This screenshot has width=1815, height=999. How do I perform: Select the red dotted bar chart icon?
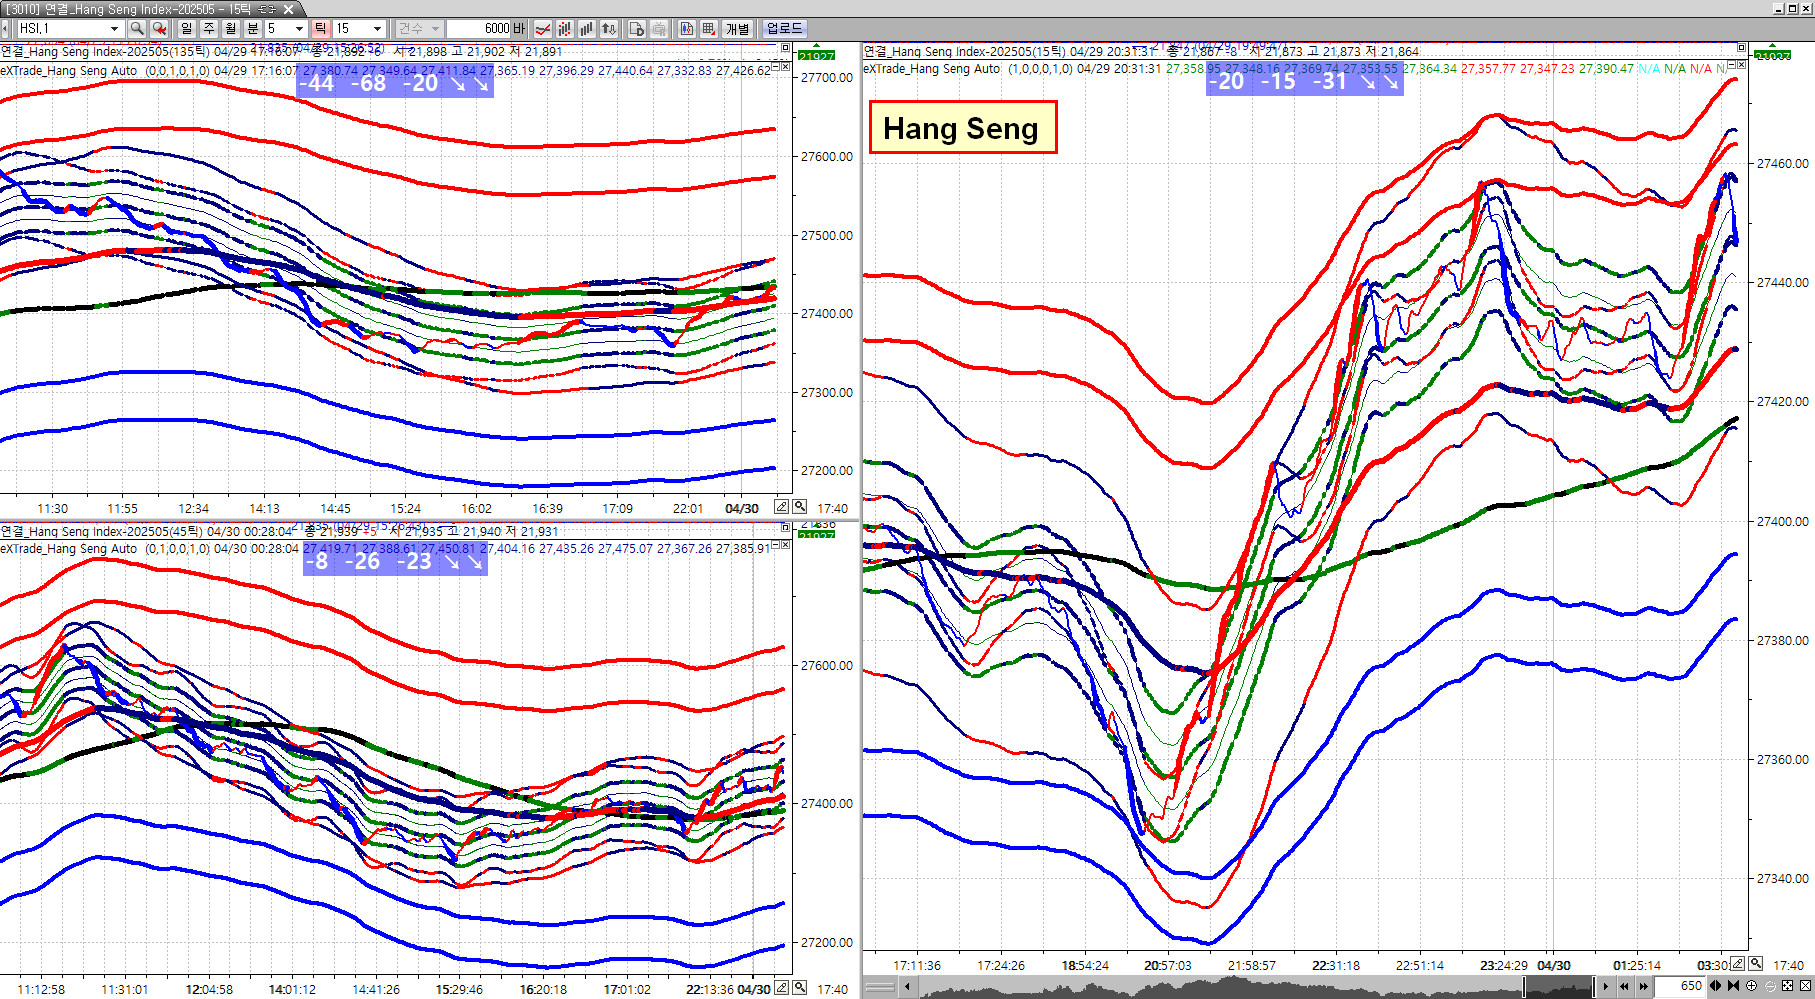click(x=564, y=29)
